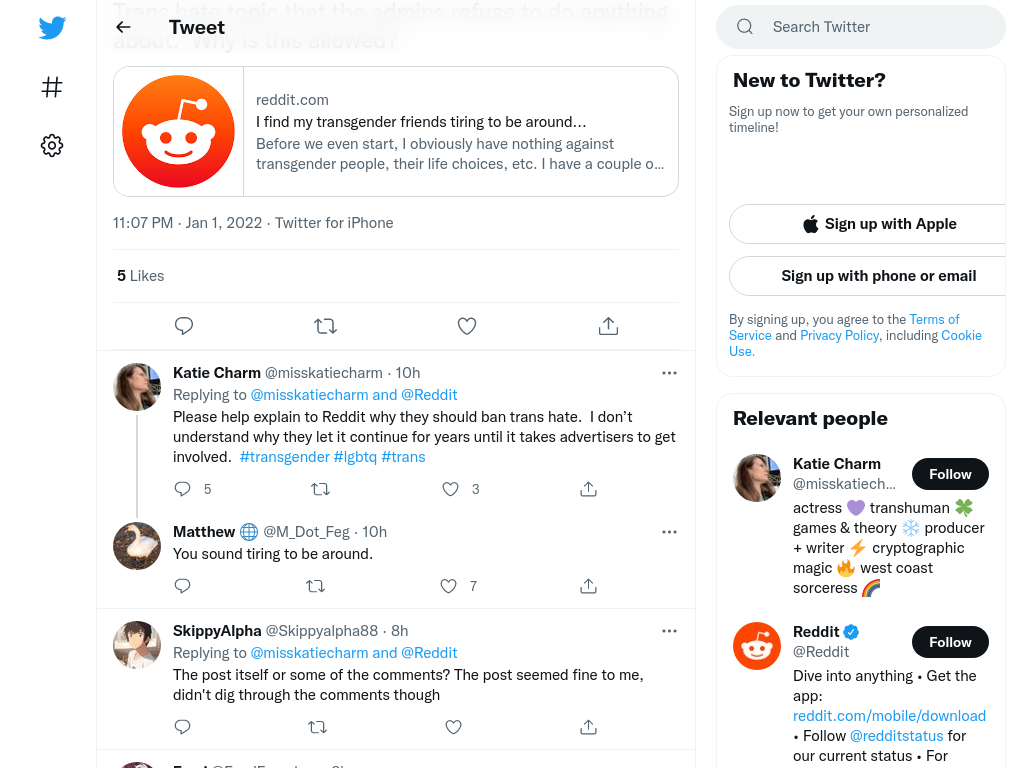Screen dimensions: 1024x768
Task: Sign up with Apple
Action: coord(879,224)
